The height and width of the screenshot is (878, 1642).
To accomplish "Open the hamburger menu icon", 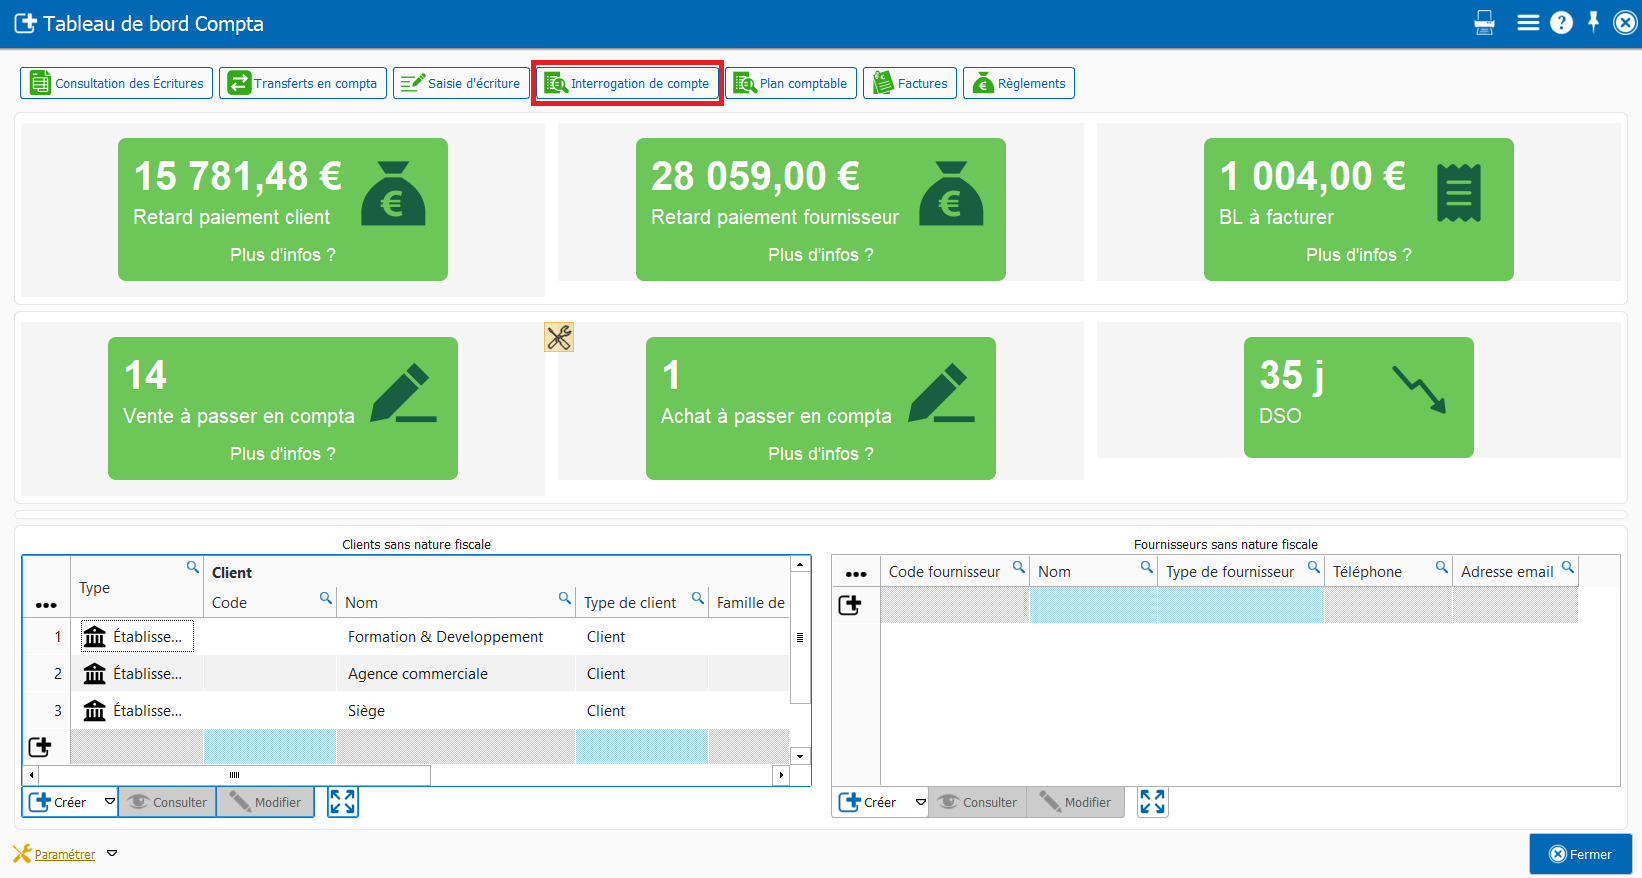I will 1527,23.
